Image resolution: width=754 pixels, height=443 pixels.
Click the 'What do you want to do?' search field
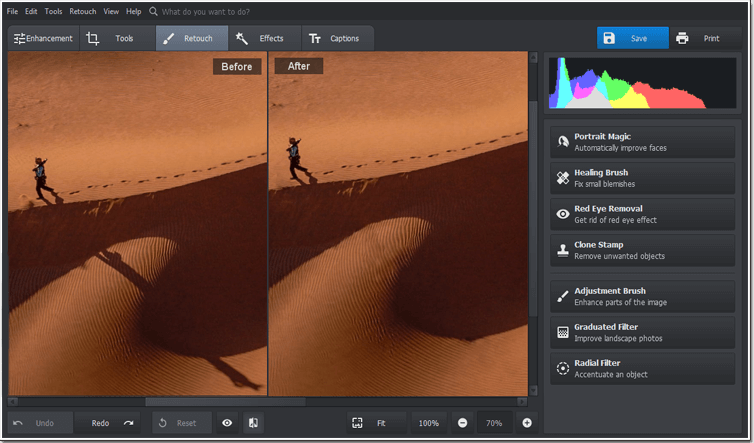tap(205, 12)
